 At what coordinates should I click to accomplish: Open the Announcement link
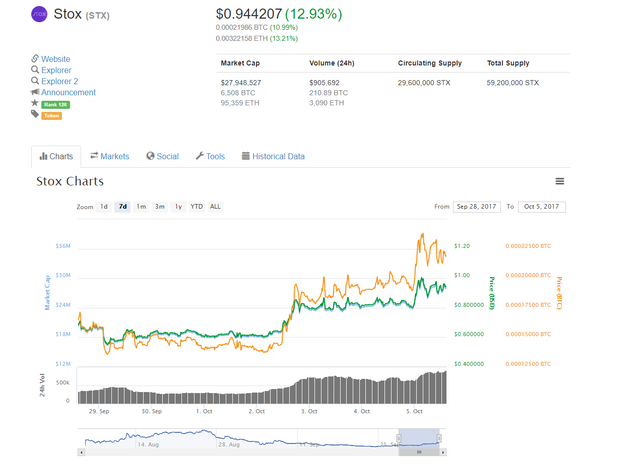pos(69,92)
